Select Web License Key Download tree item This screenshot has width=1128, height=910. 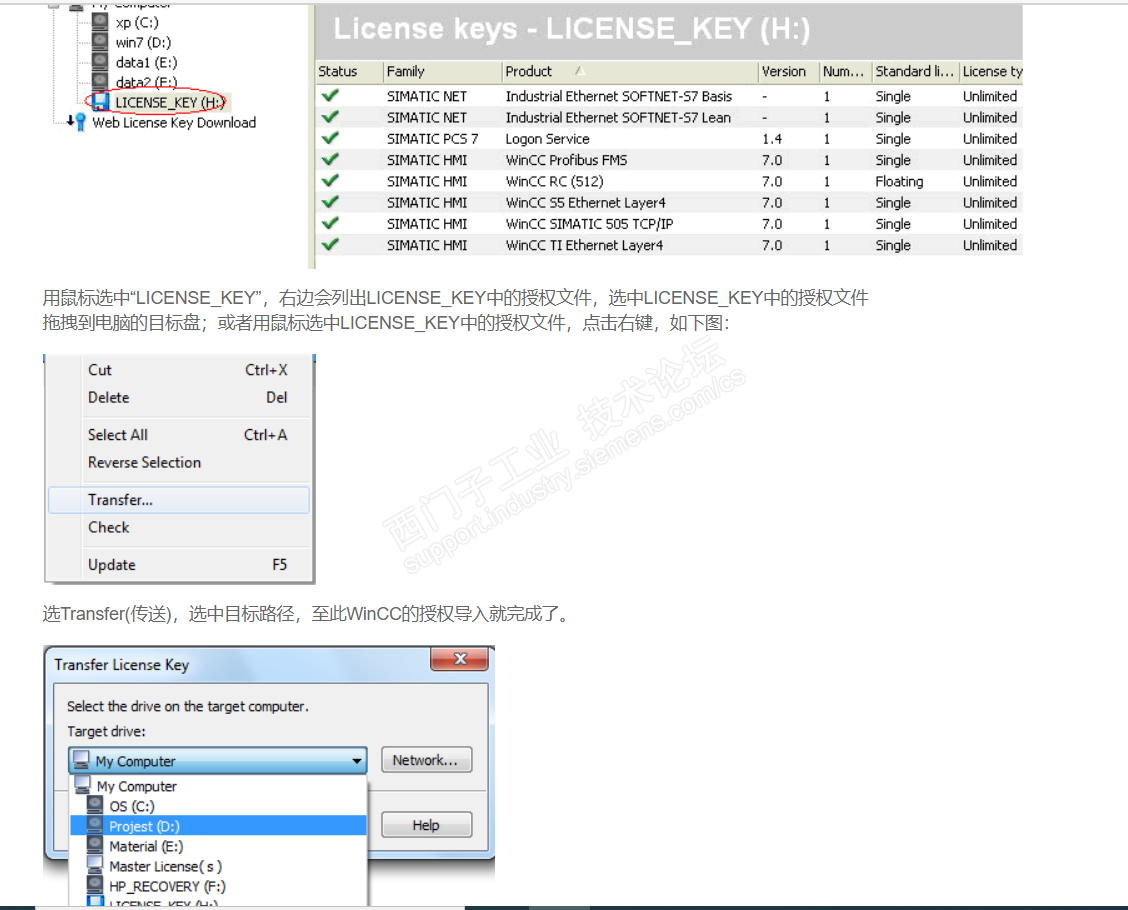coord(173,122)
